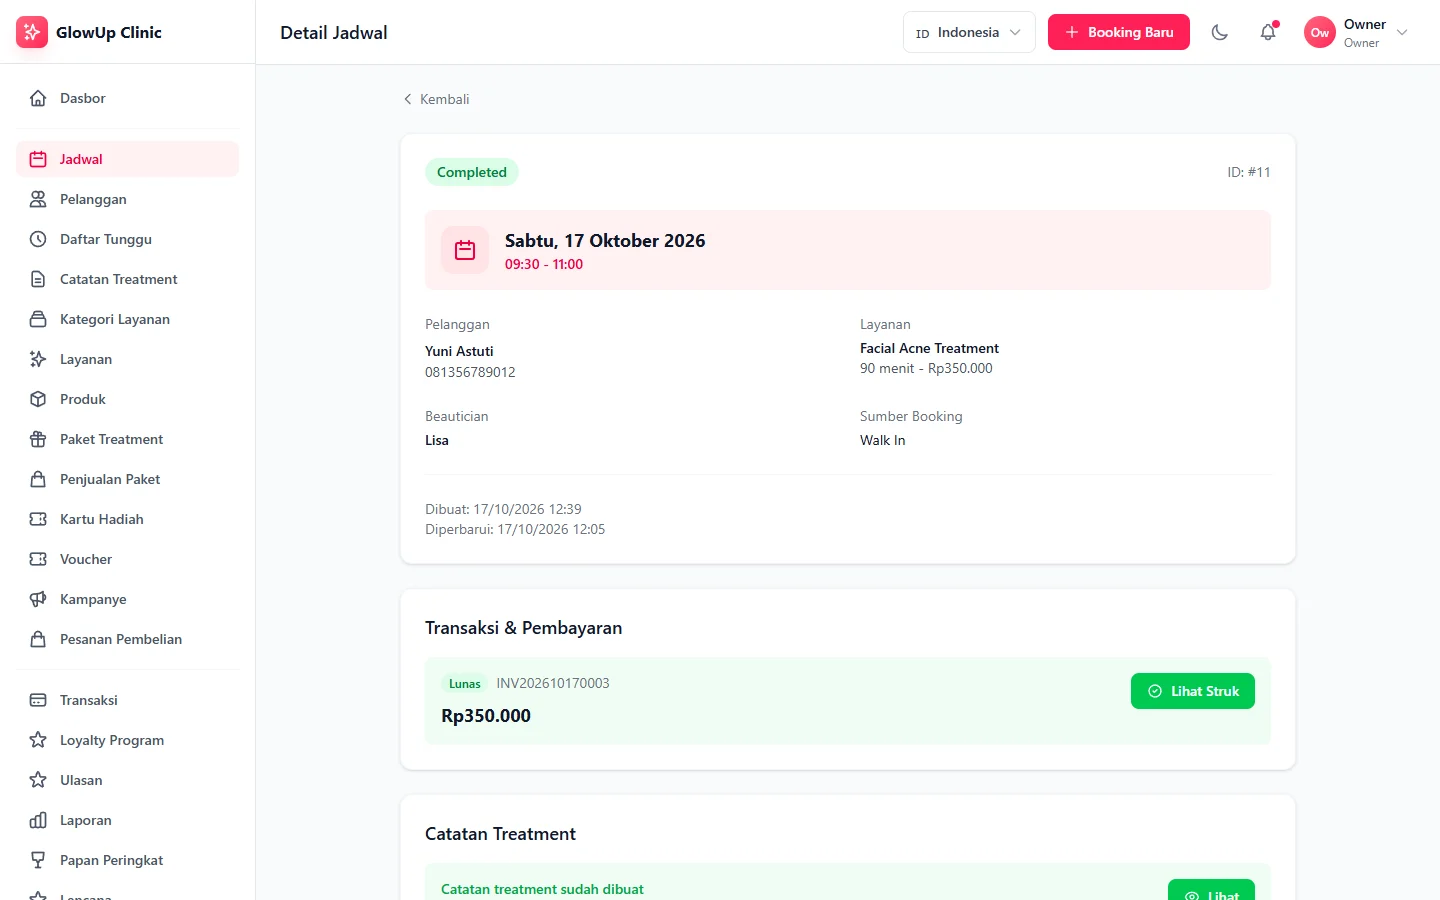Open the Indonesia language dropdown
1440x900 pixels.
pos(969,32)
